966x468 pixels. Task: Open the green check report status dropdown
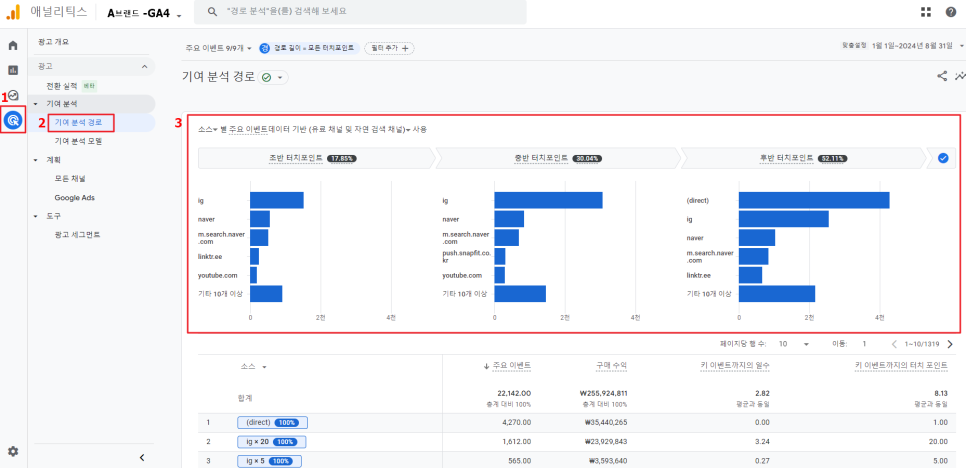click(273, 78)
